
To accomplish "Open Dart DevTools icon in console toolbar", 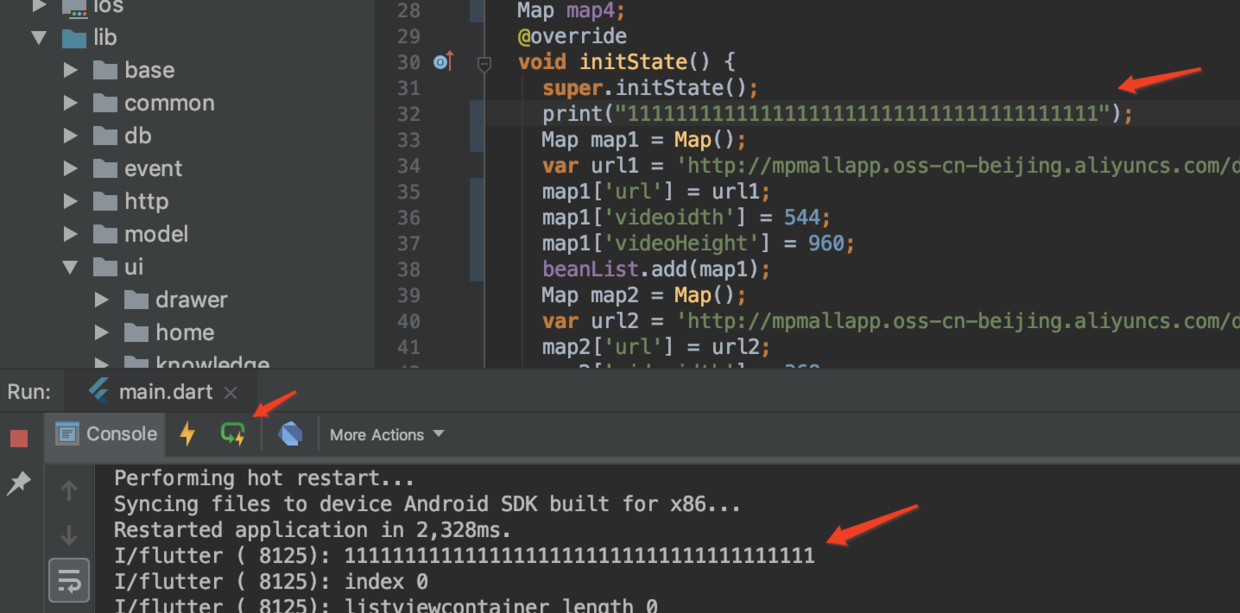I will pos(291,434).
